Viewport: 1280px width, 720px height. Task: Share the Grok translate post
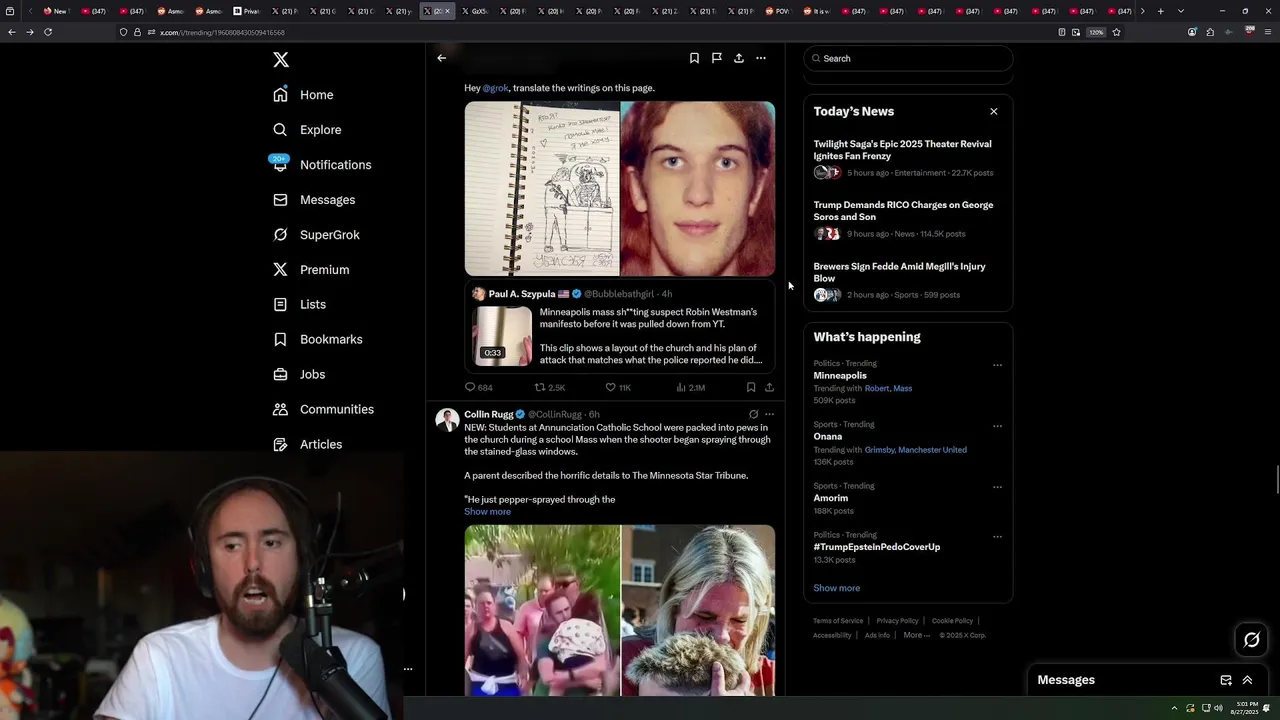[x=769, y=387]
